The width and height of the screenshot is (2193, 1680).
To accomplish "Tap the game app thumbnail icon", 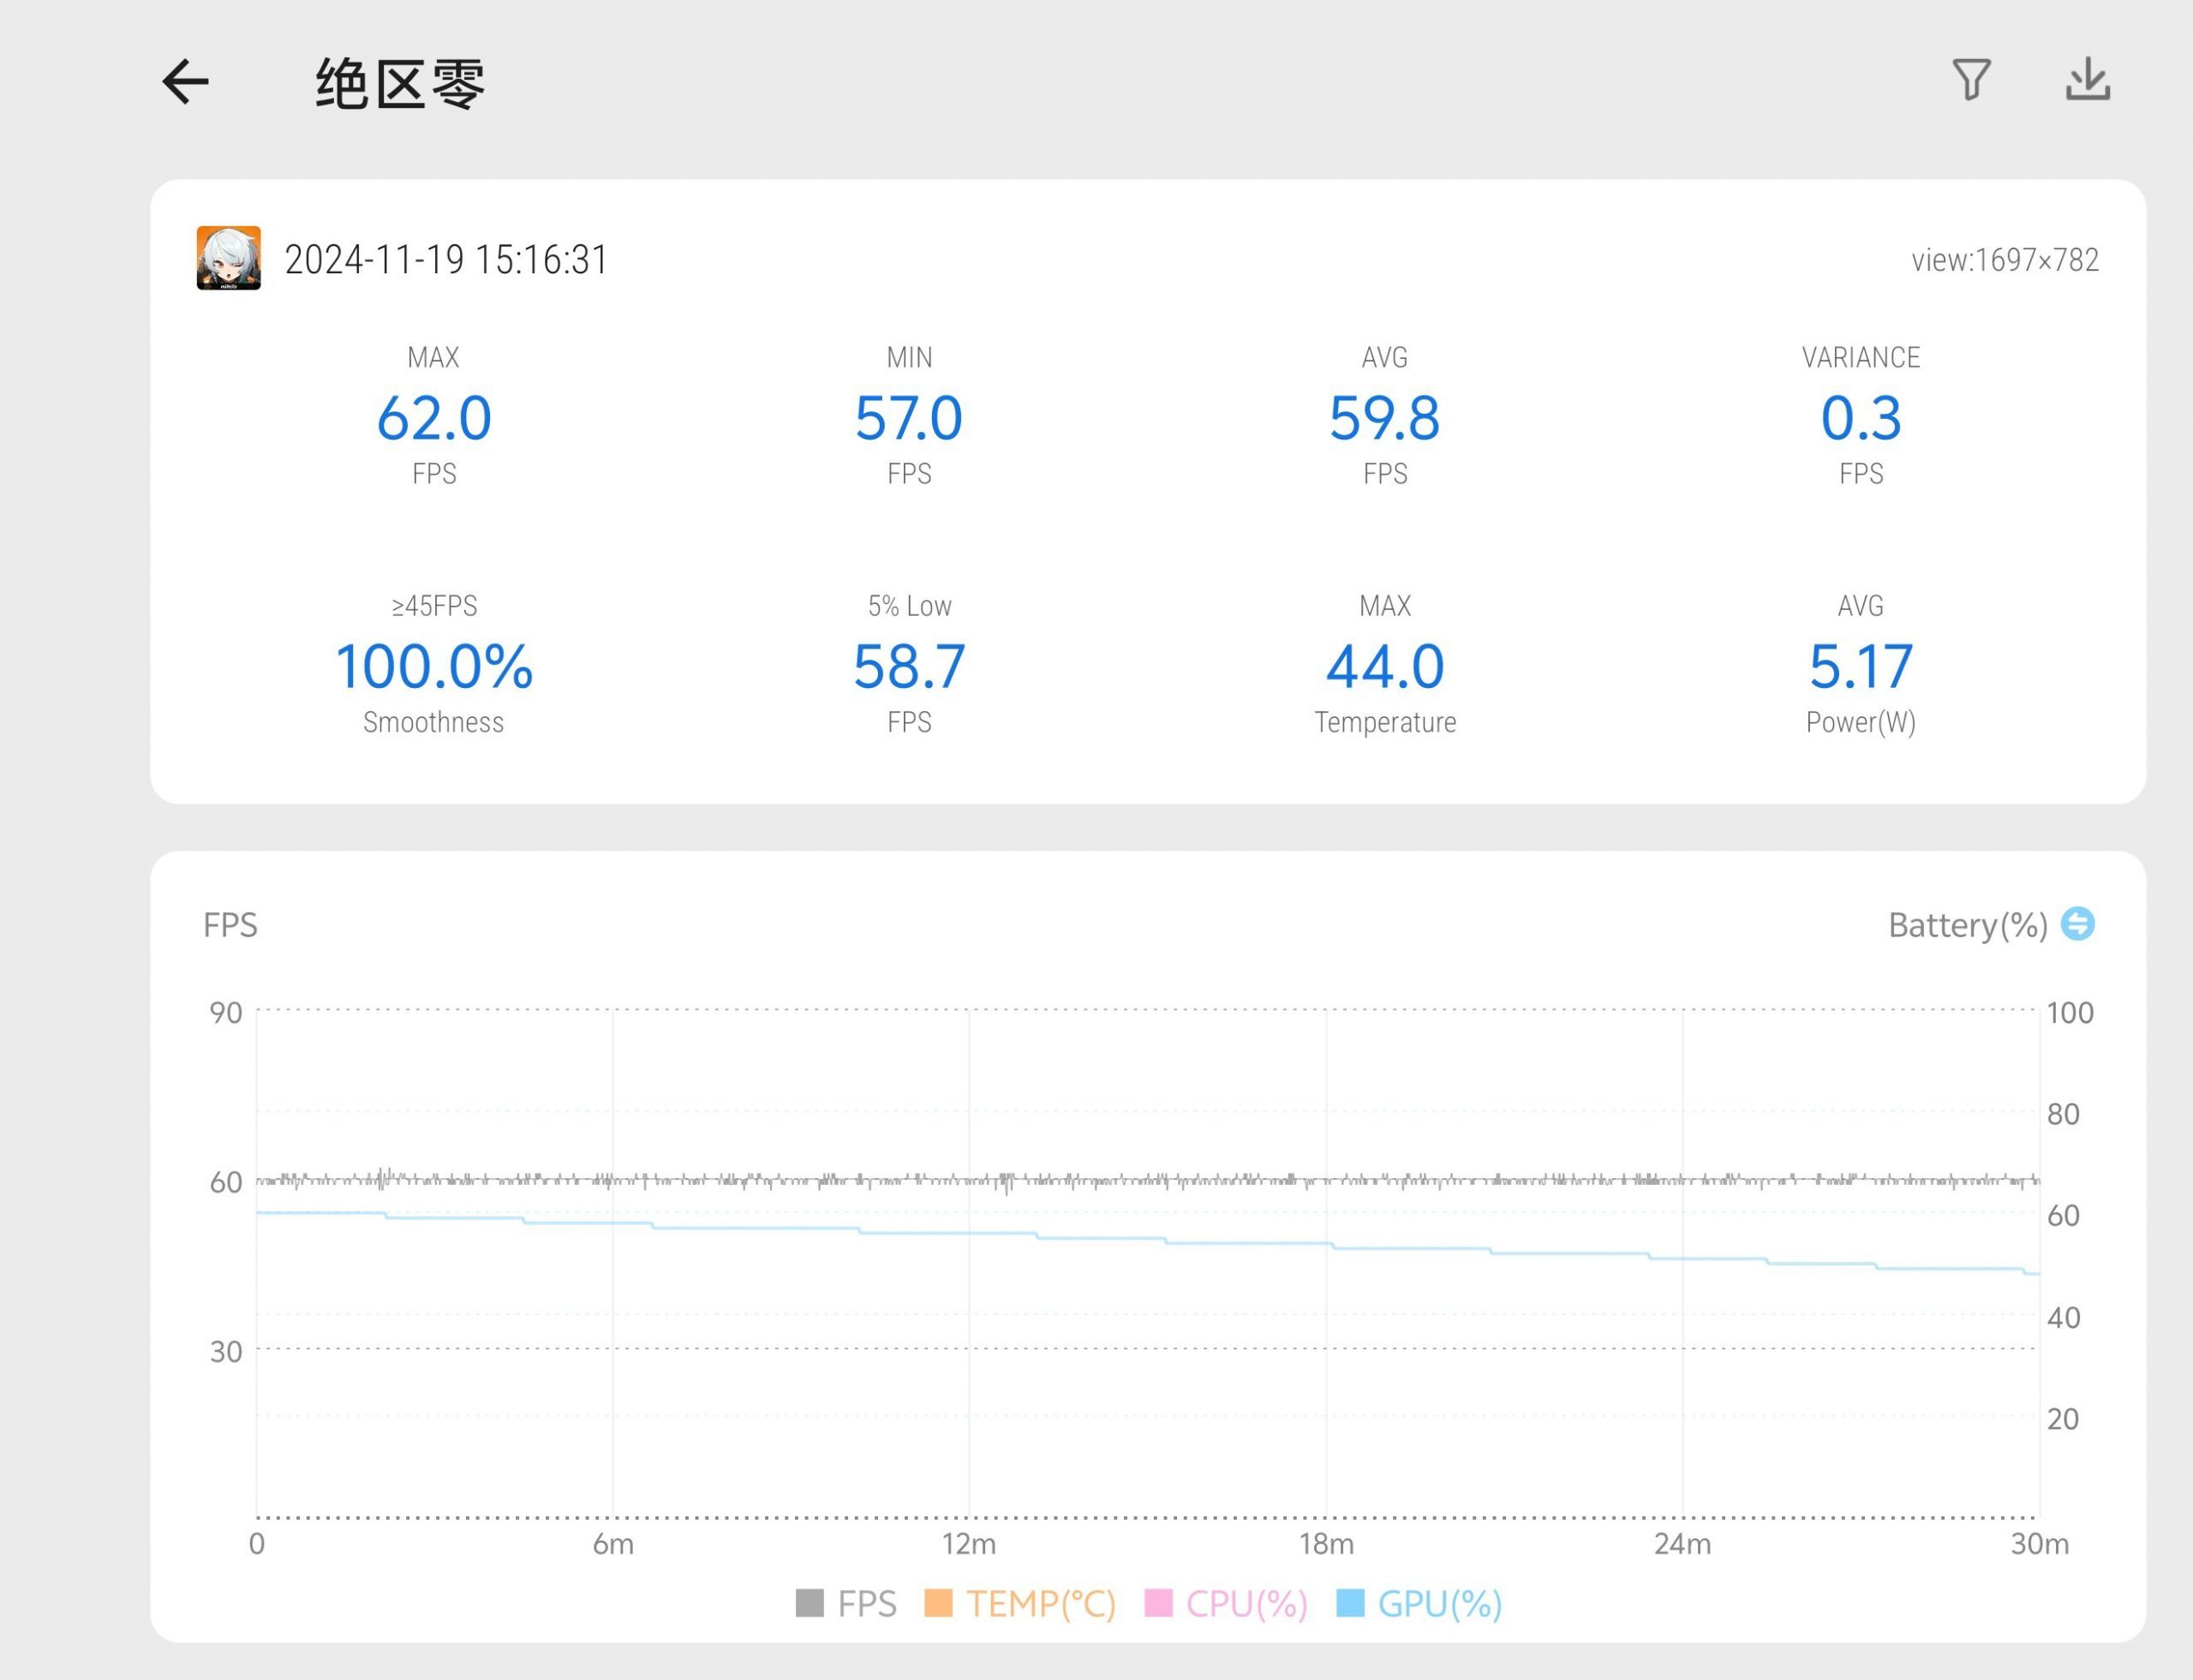I will 228,258.
